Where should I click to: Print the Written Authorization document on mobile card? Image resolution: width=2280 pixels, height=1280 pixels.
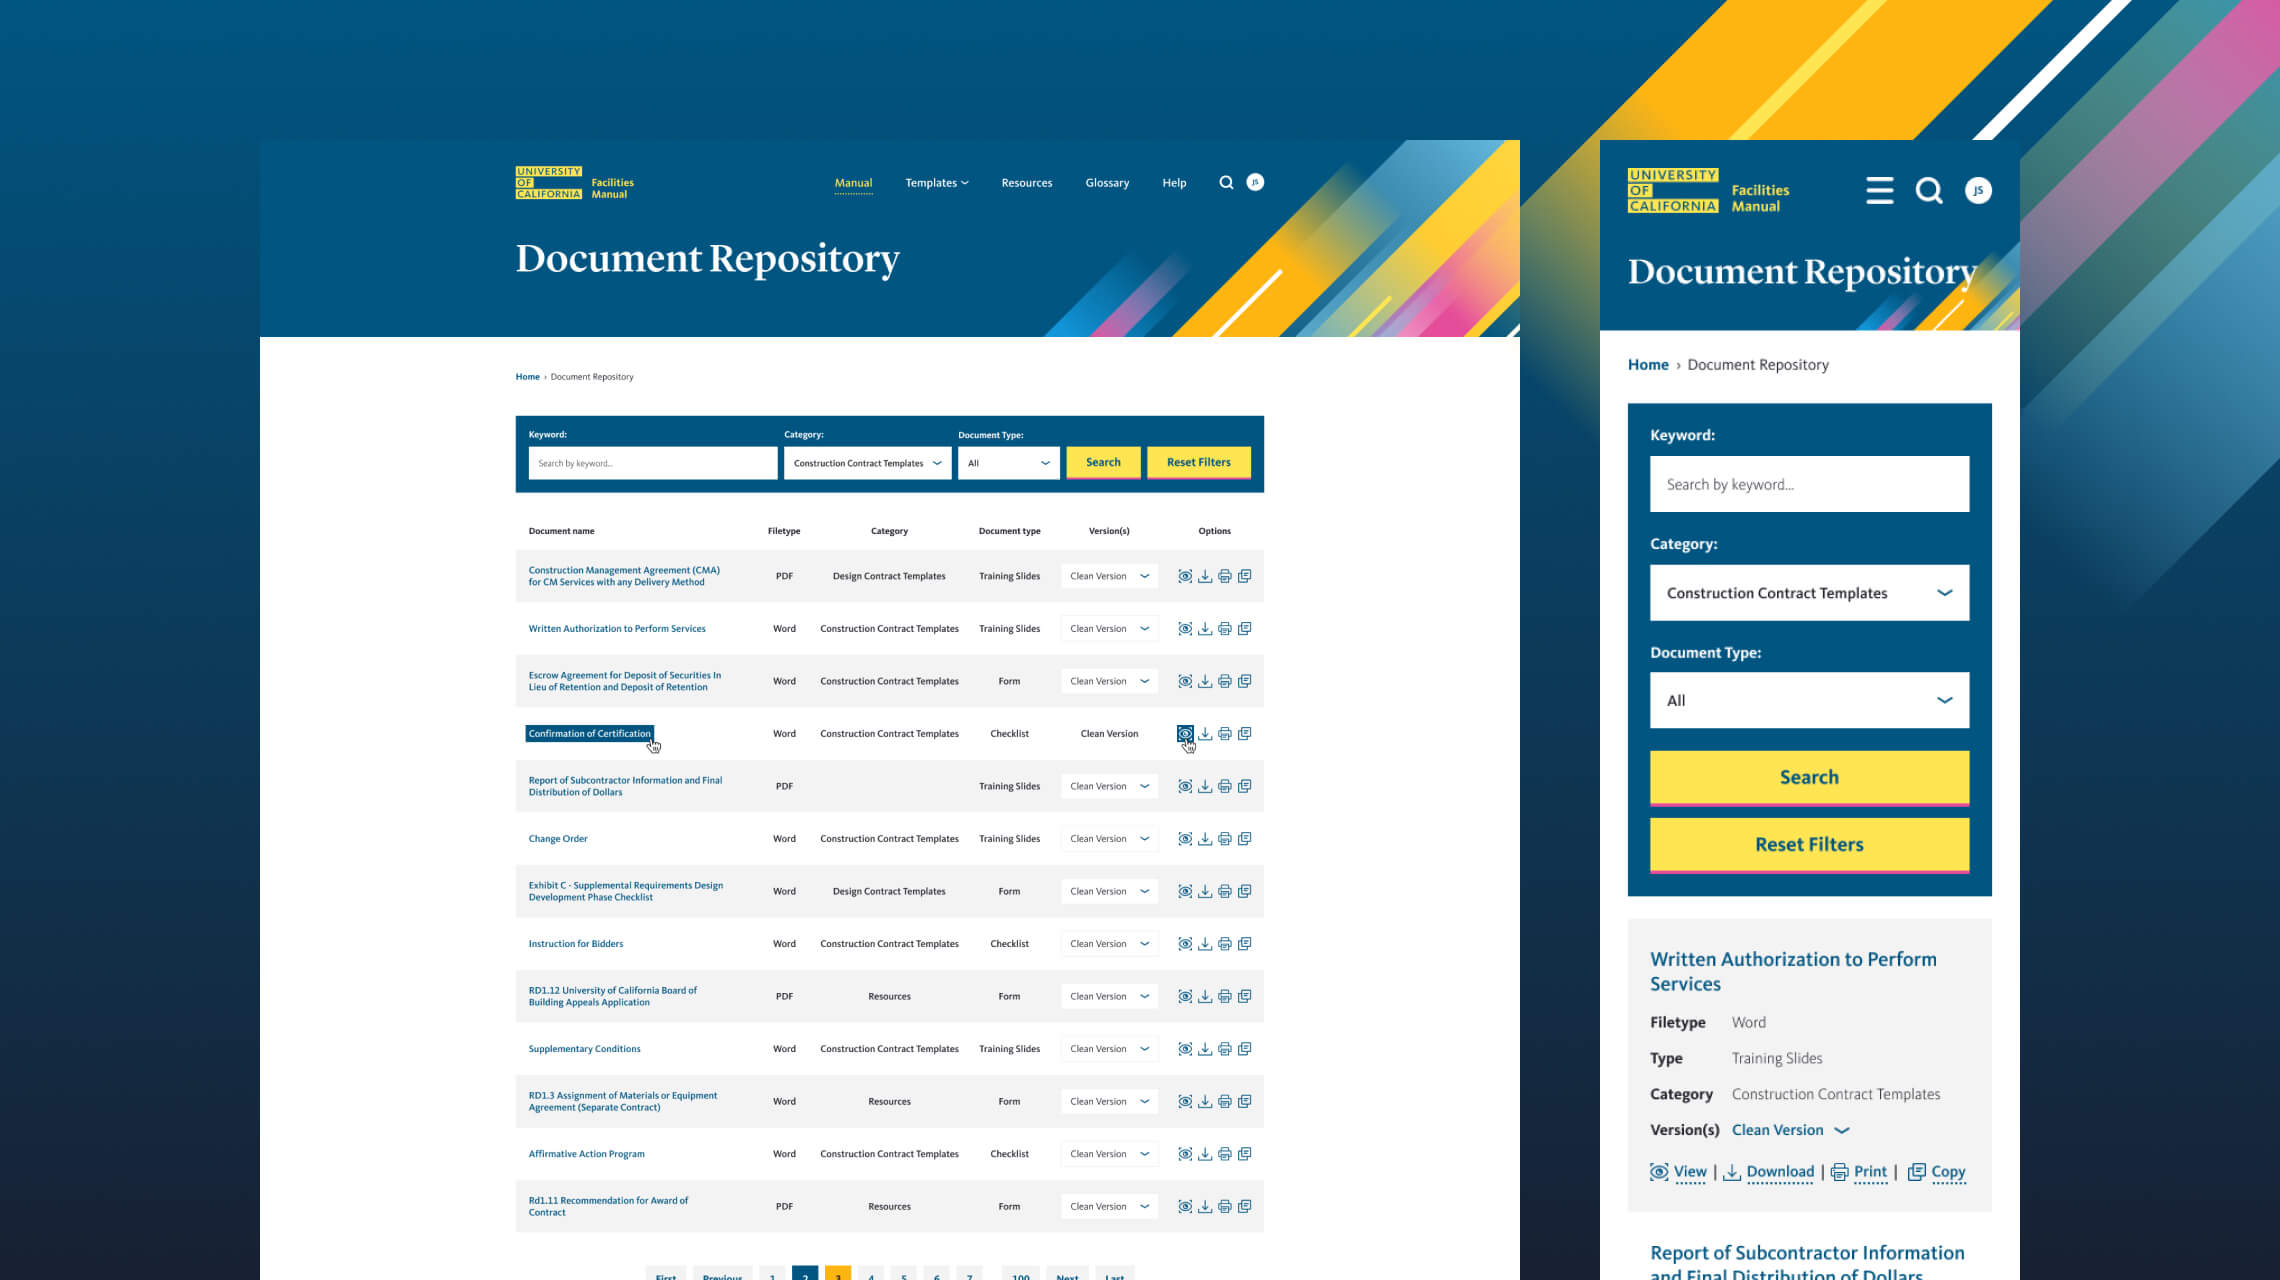[x=1857, y=1171]
